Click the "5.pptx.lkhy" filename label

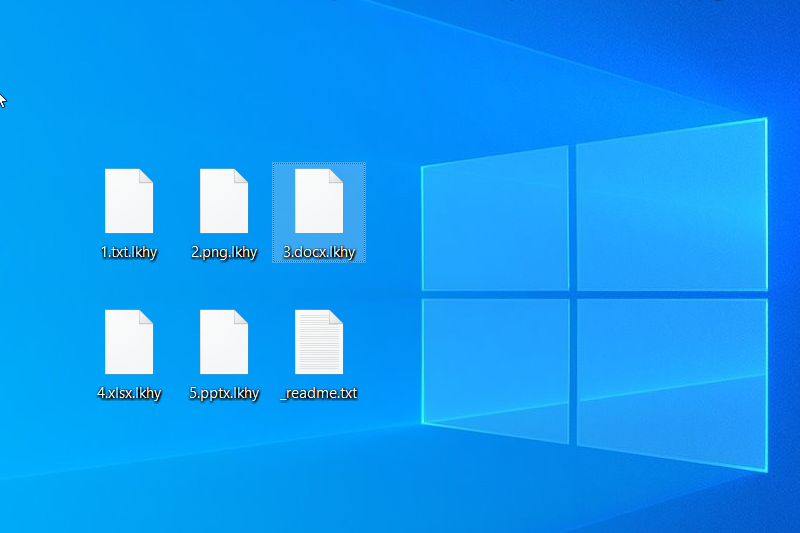tap(224, 393)
